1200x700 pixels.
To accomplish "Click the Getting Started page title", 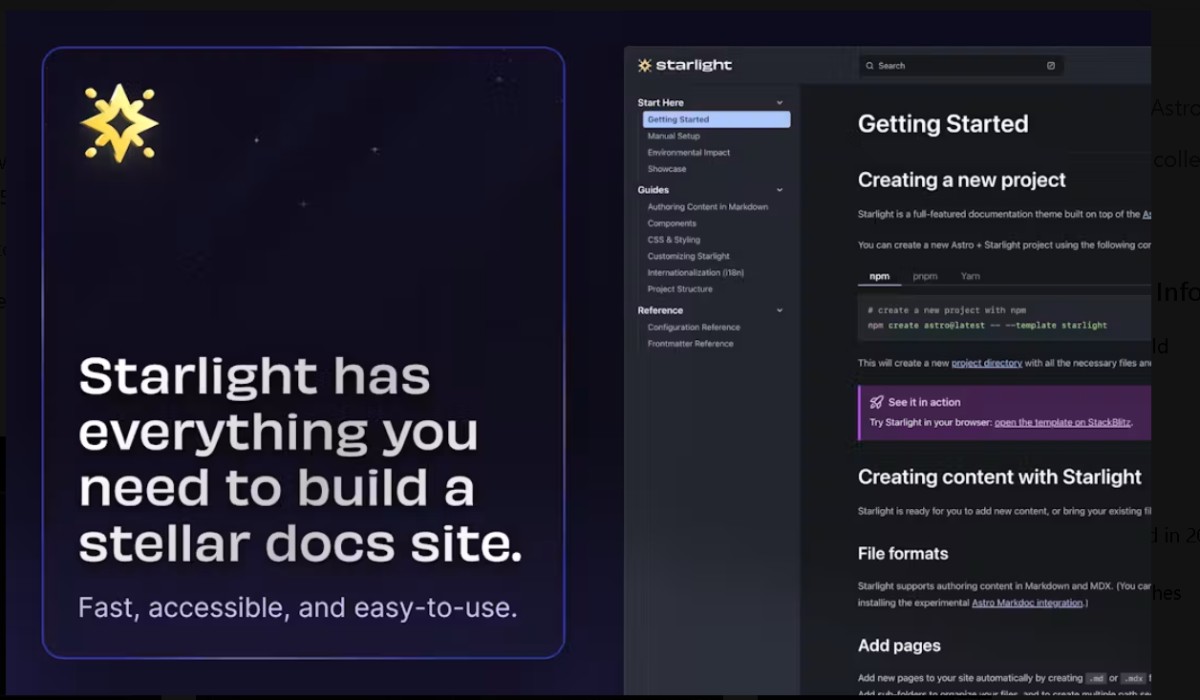I will [943, 124].
